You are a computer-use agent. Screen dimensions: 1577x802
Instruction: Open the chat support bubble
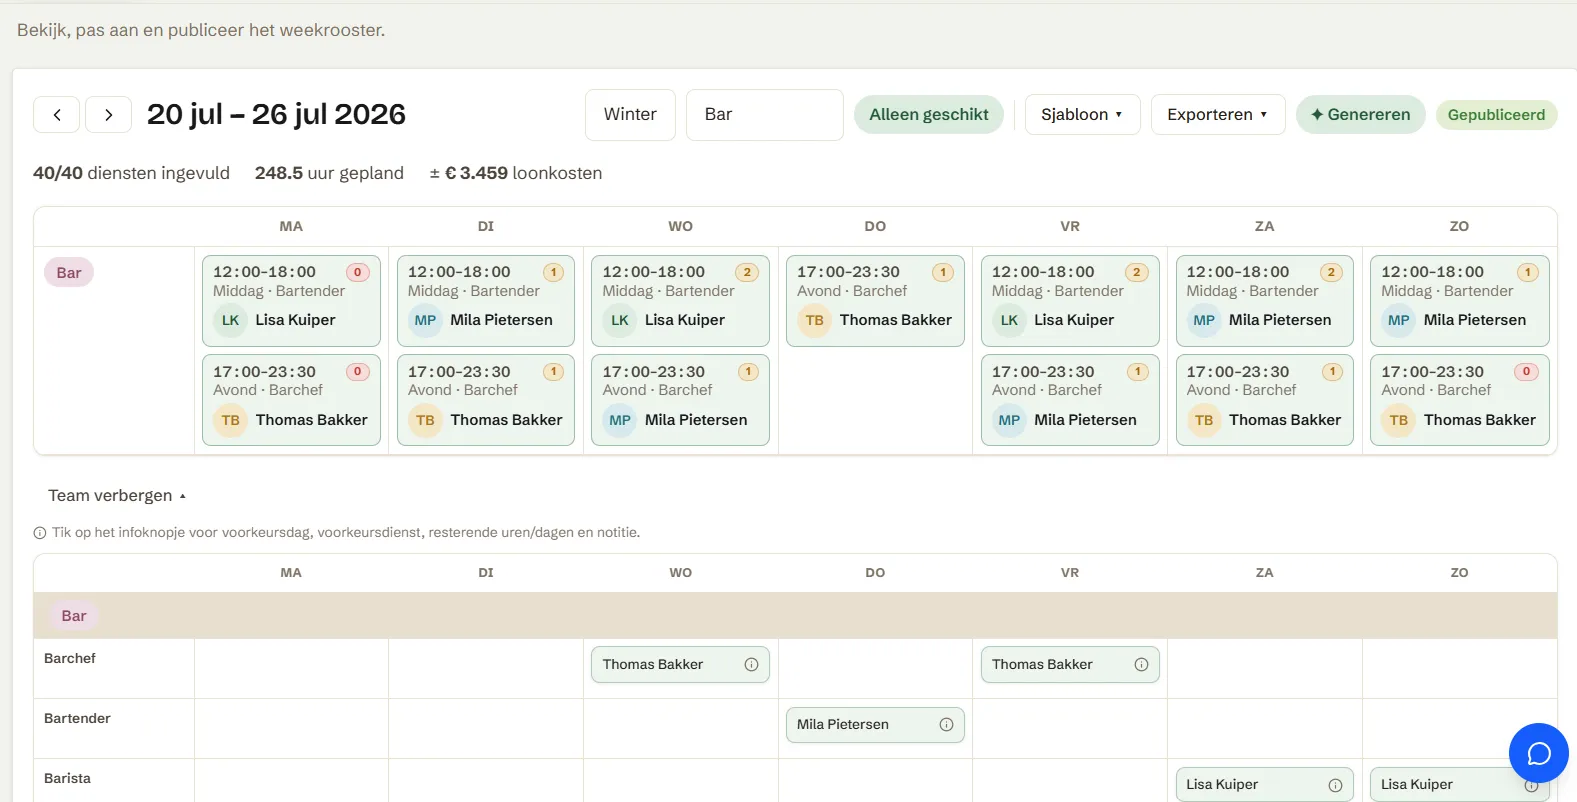1538,753
